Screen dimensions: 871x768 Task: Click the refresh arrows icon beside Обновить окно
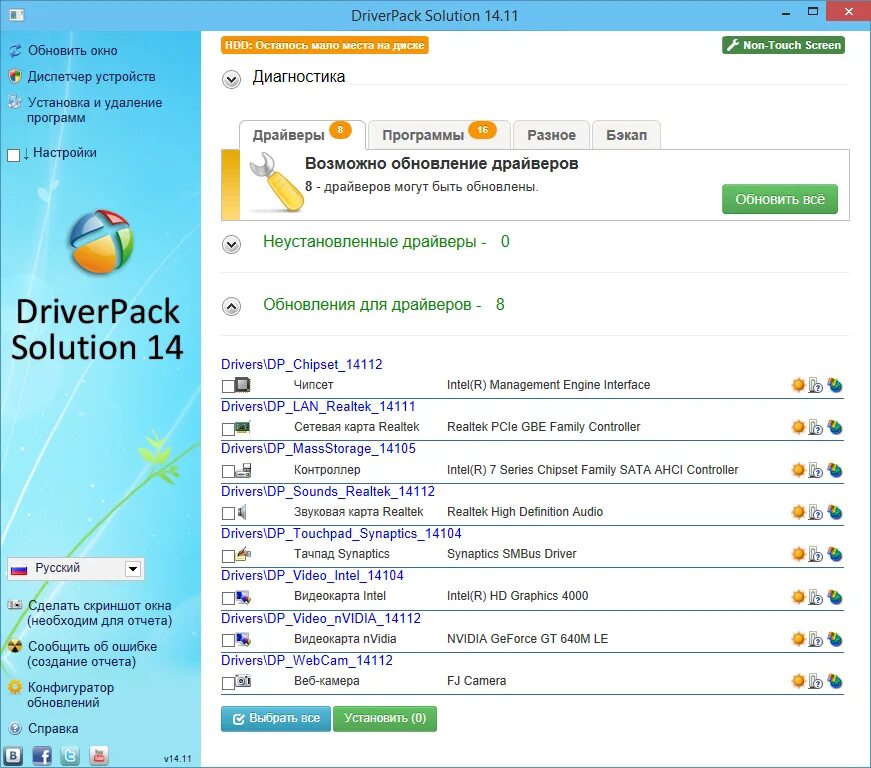[x=15, y=51]
